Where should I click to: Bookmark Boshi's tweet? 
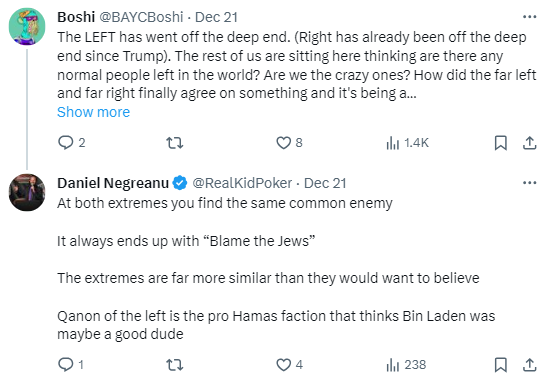pos(500,143)
